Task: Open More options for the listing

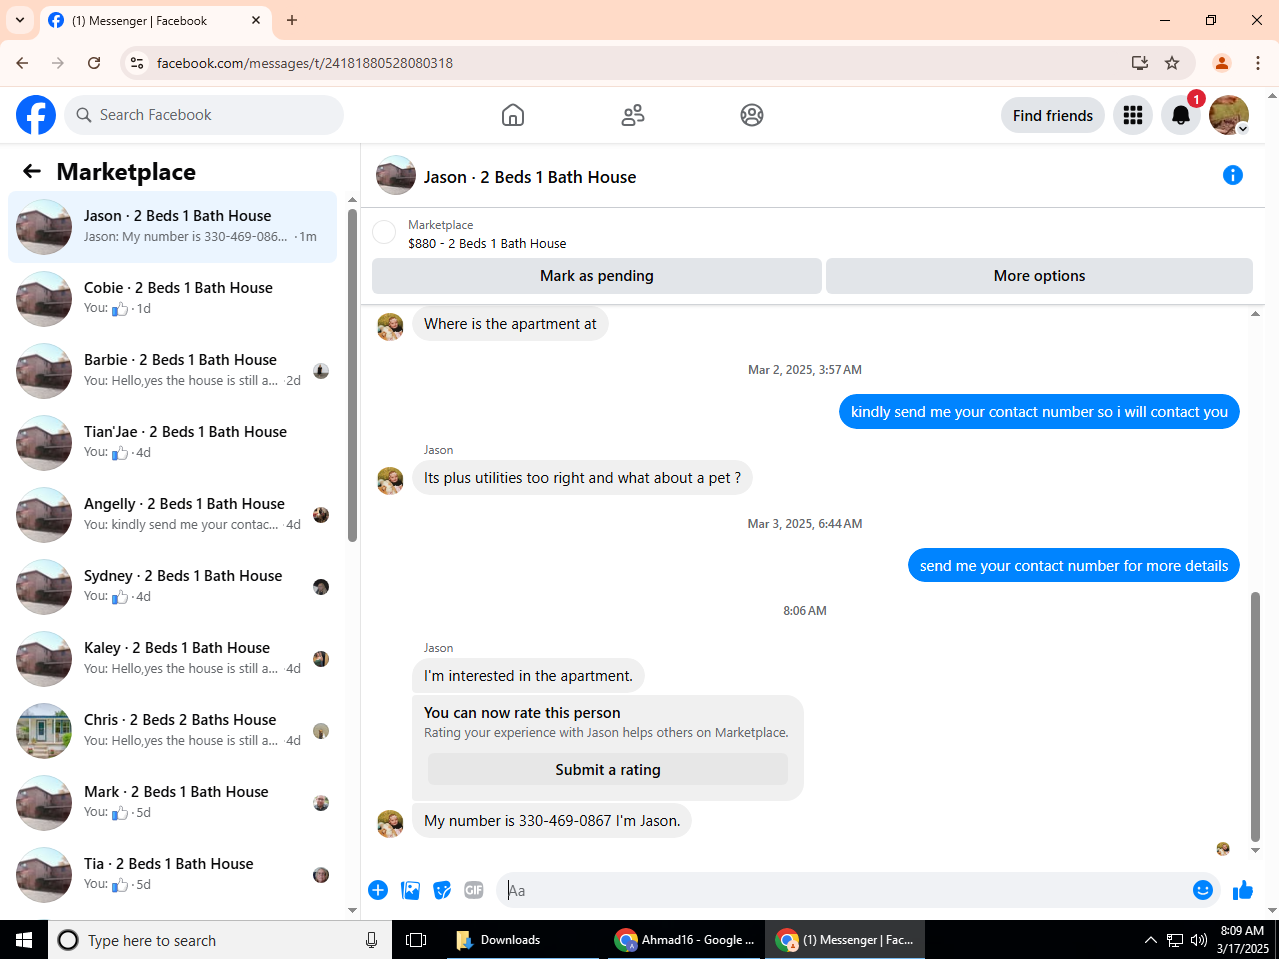Action: click(1039, 276)
